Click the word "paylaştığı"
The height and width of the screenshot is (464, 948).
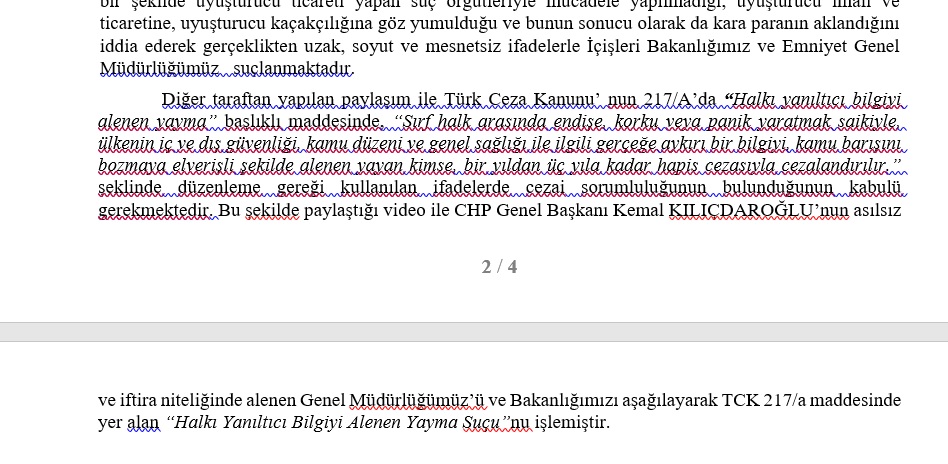coord(340,211)
